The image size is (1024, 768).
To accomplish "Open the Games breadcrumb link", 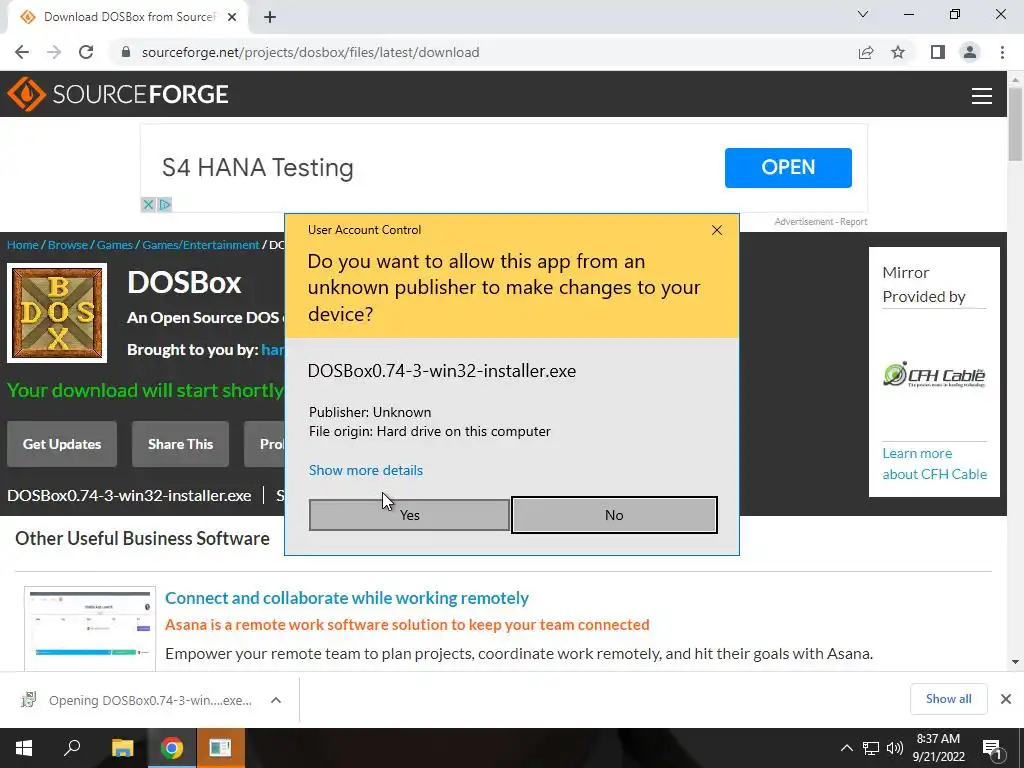I will 115,245.
